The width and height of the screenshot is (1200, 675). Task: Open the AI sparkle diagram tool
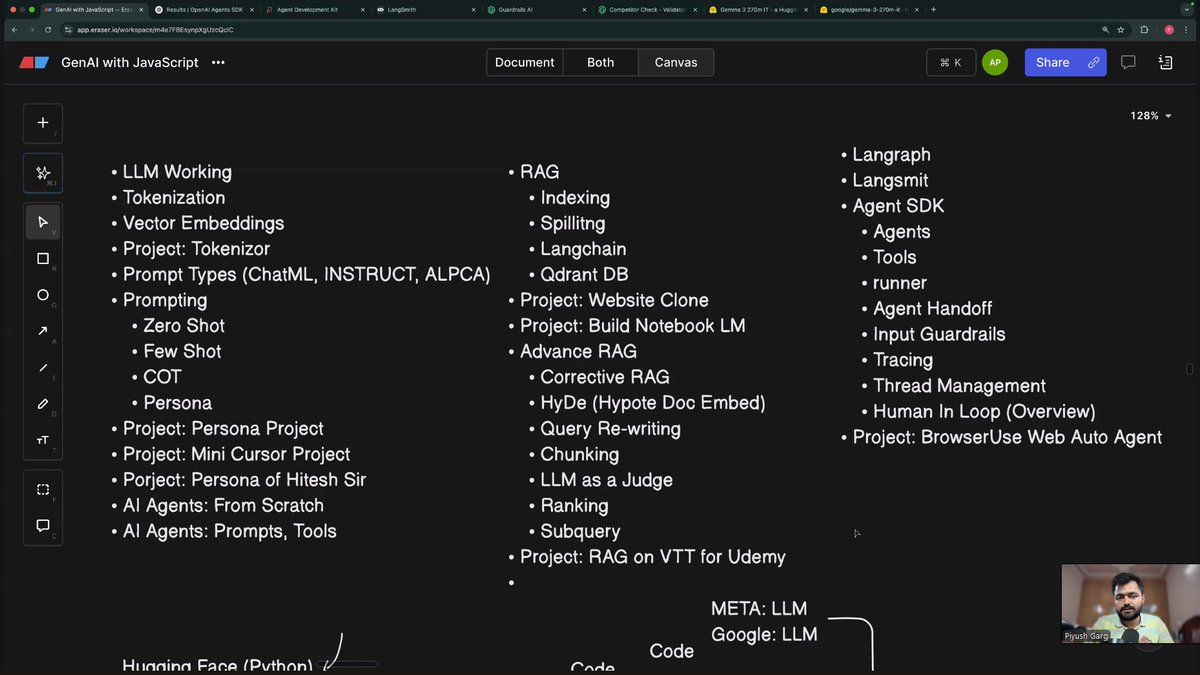(43, 173)
